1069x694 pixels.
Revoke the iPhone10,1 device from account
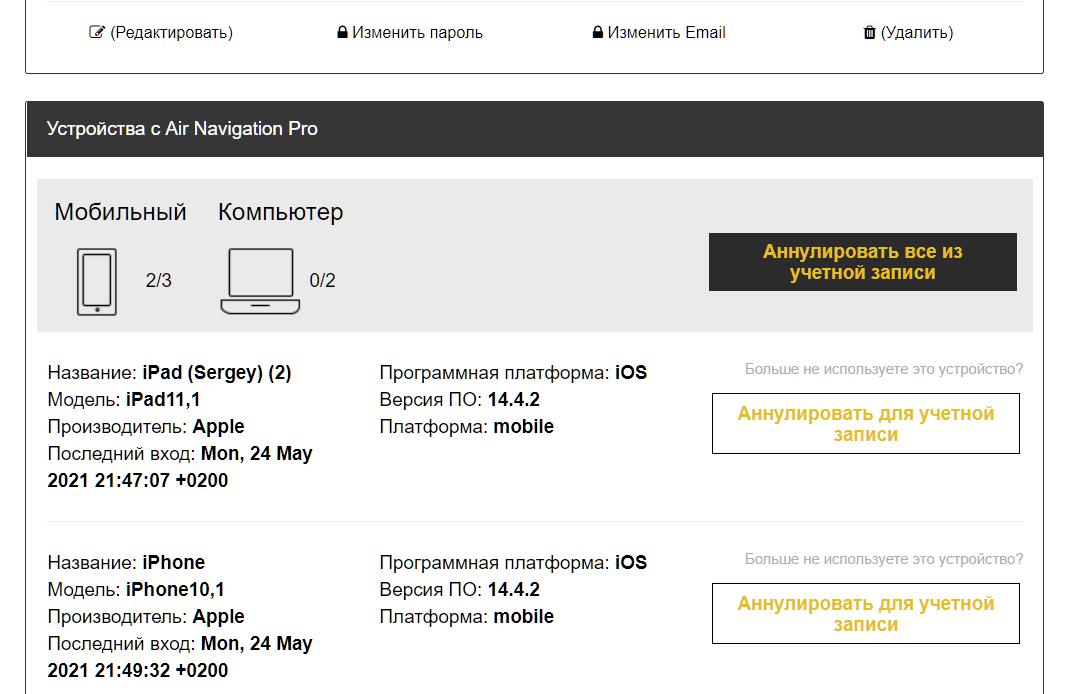[865, 614]
